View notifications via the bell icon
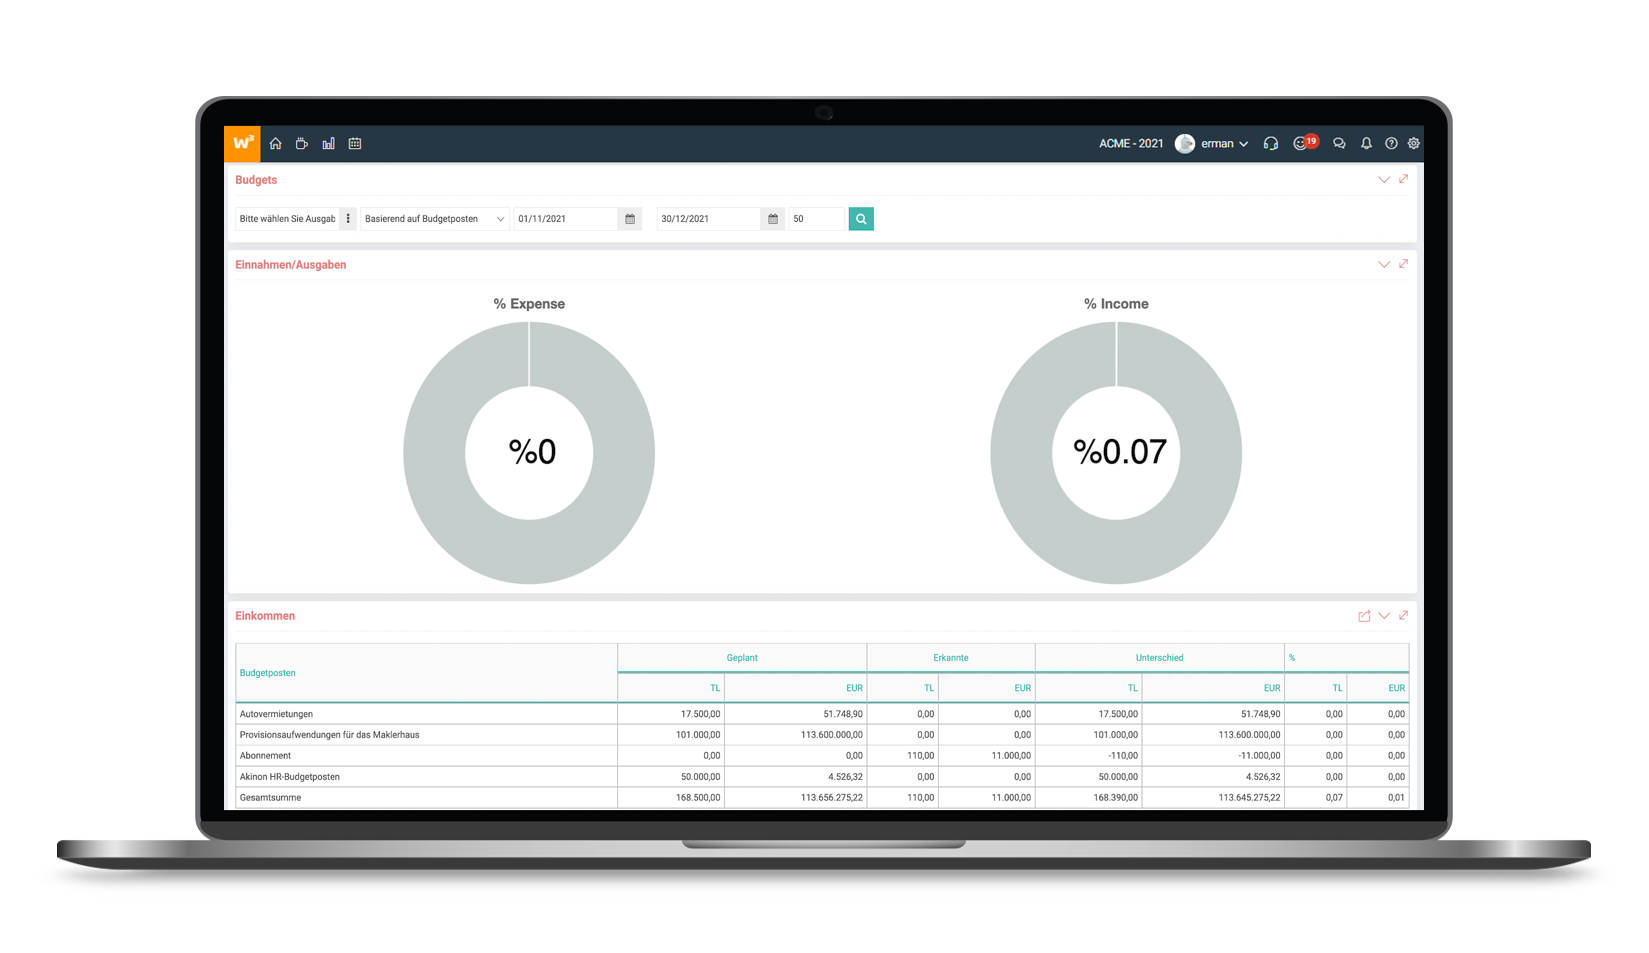The image size is (1649, 953). click(x=1366, y=144)
